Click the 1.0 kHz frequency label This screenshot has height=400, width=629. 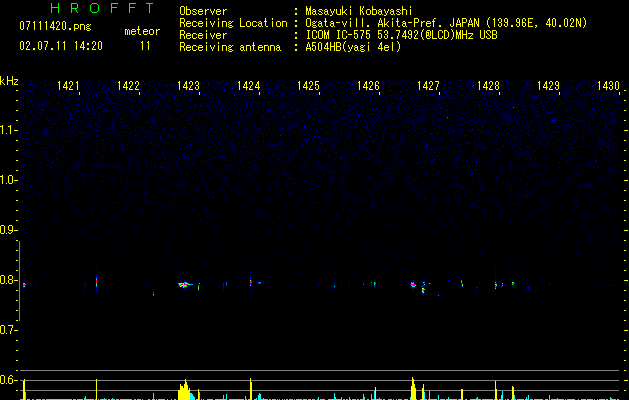click(x=8, y=180)
